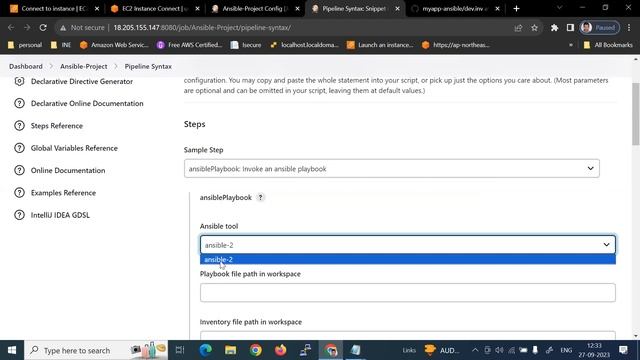Go back in browser
This screenshot has width=640, height=360.
coord(11,28)
